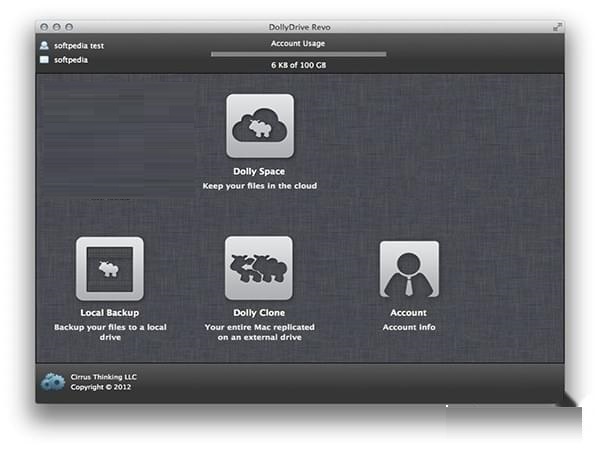Open the Account person icon
This screenshot has height=450, width=600.
pos(409,269)
